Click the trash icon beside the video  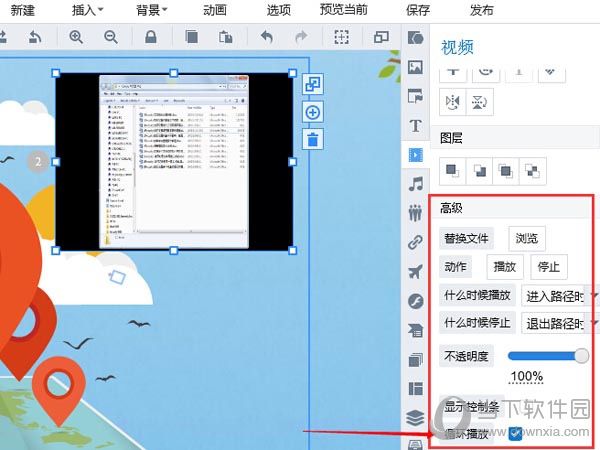[x=312, y=139]
